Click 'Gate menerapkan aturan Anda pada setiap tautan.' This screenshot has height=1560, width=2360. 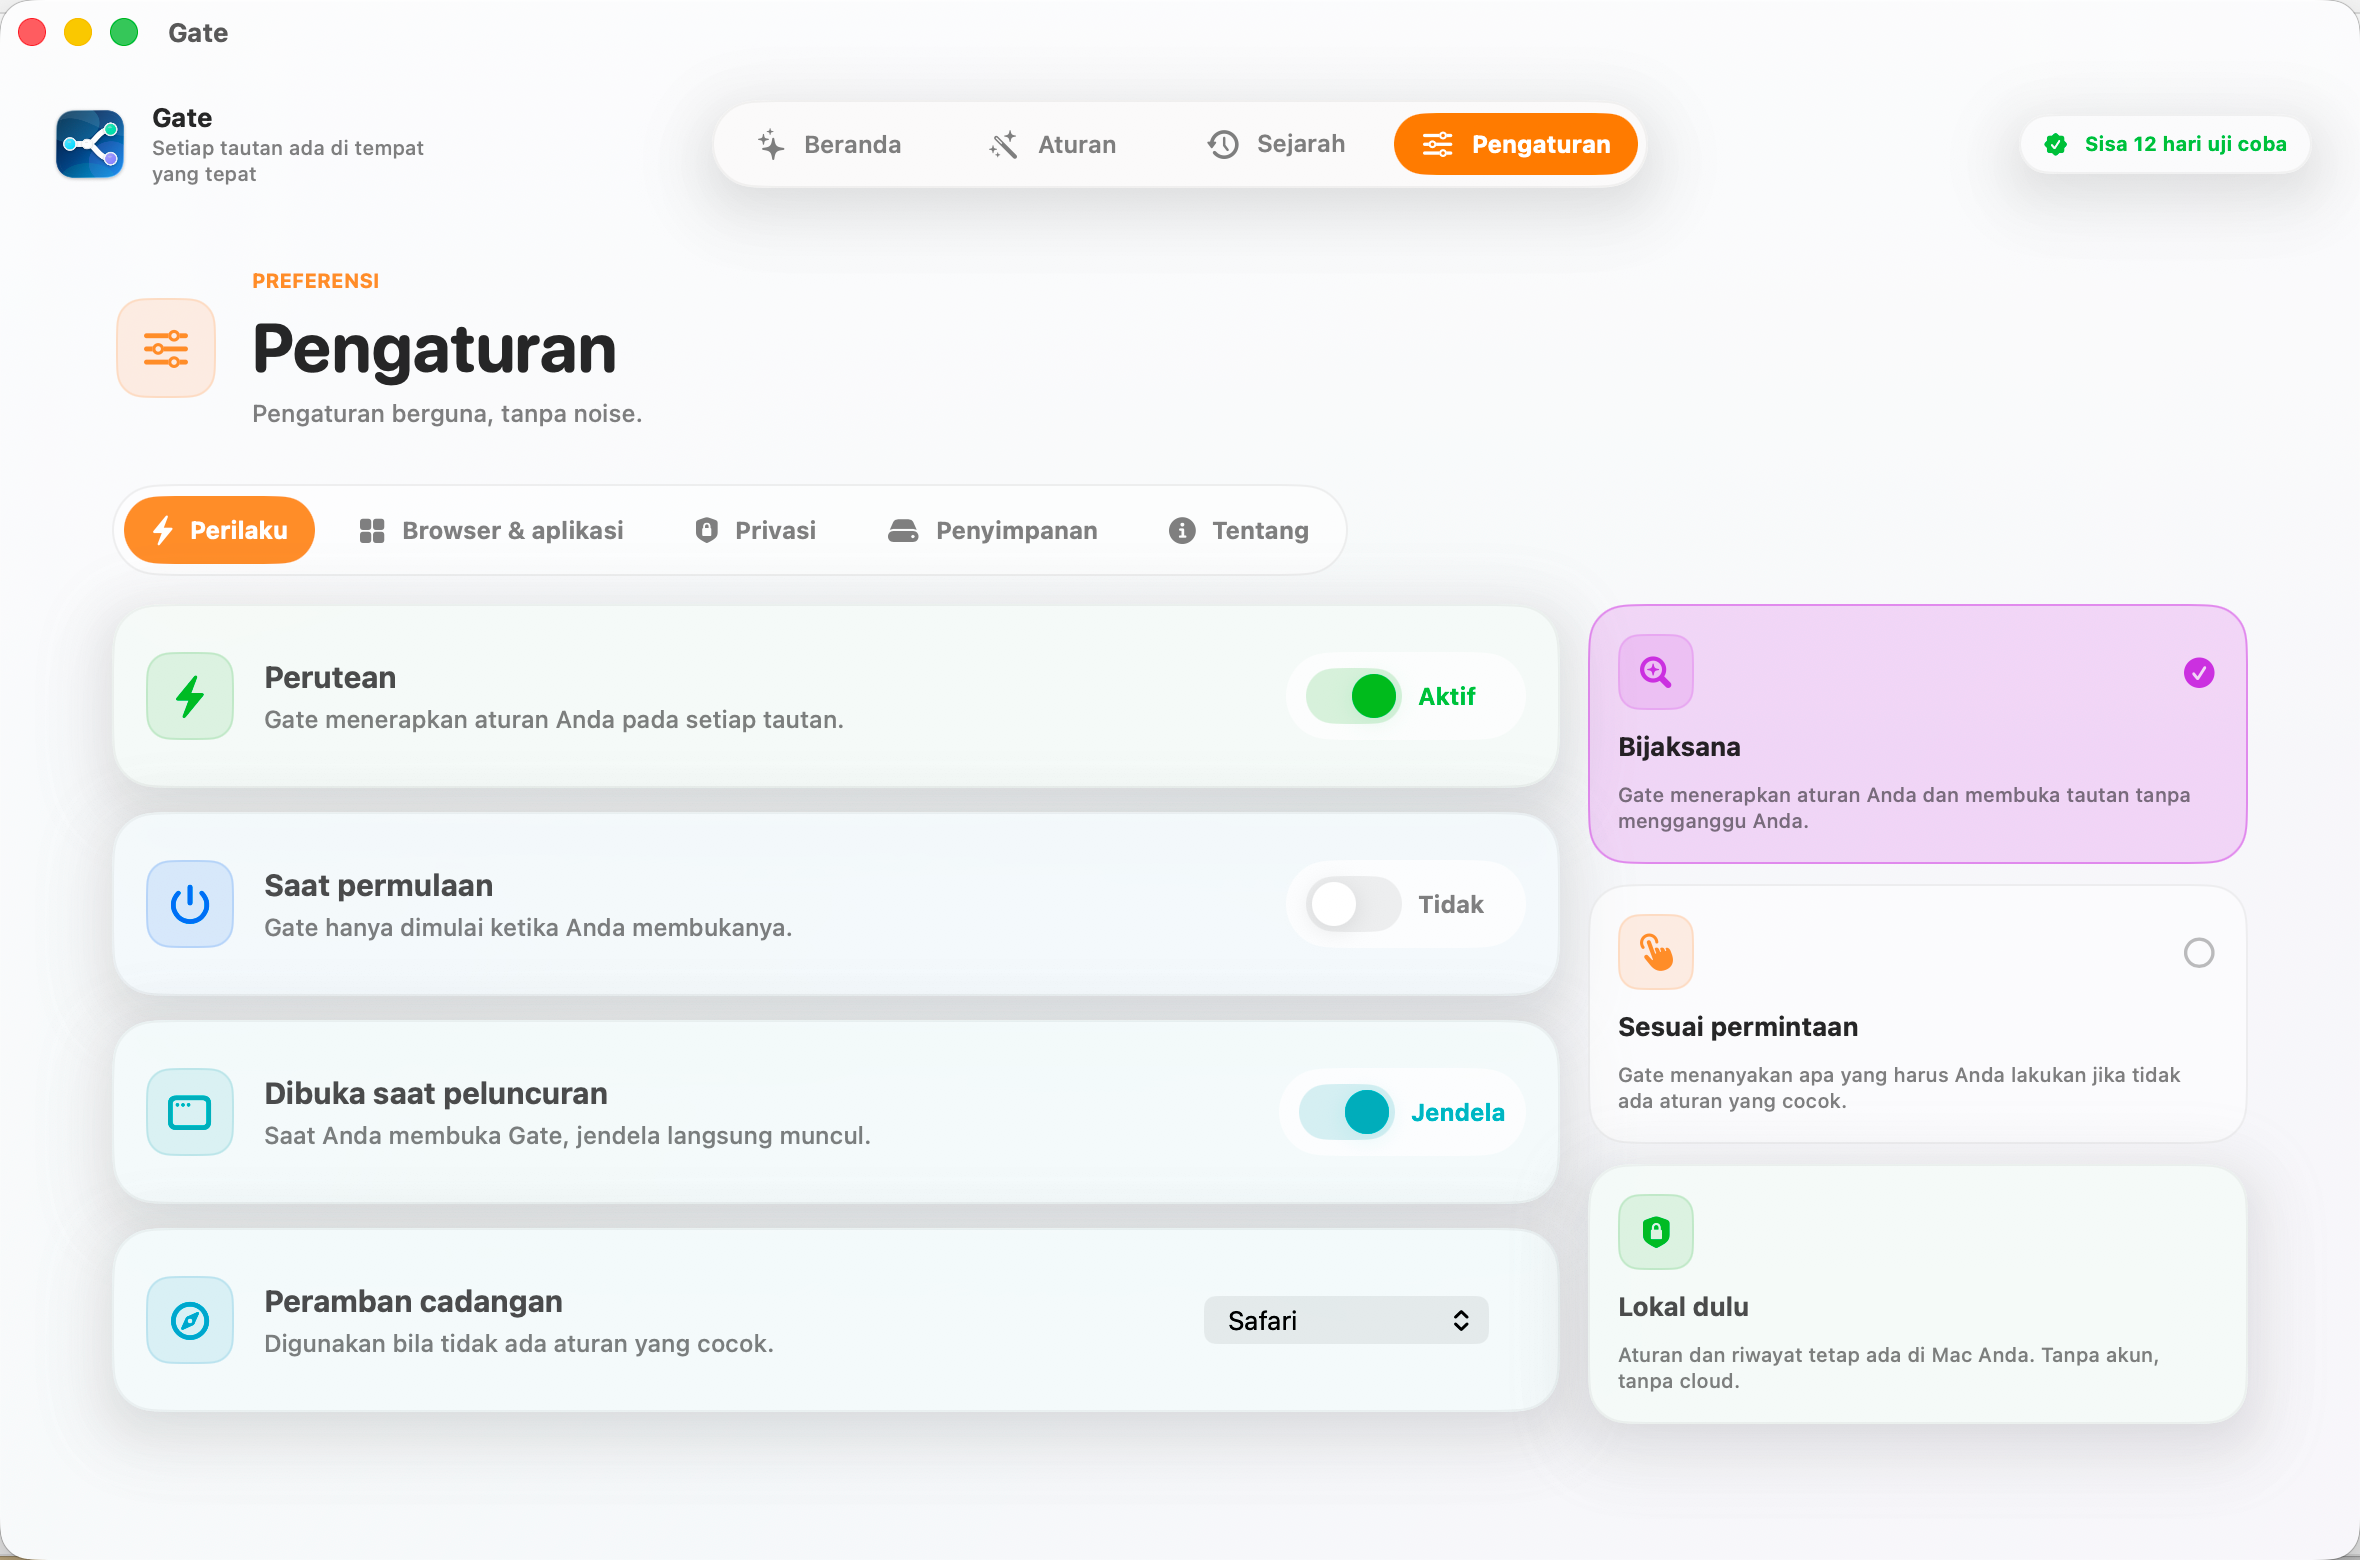[554, 720]
